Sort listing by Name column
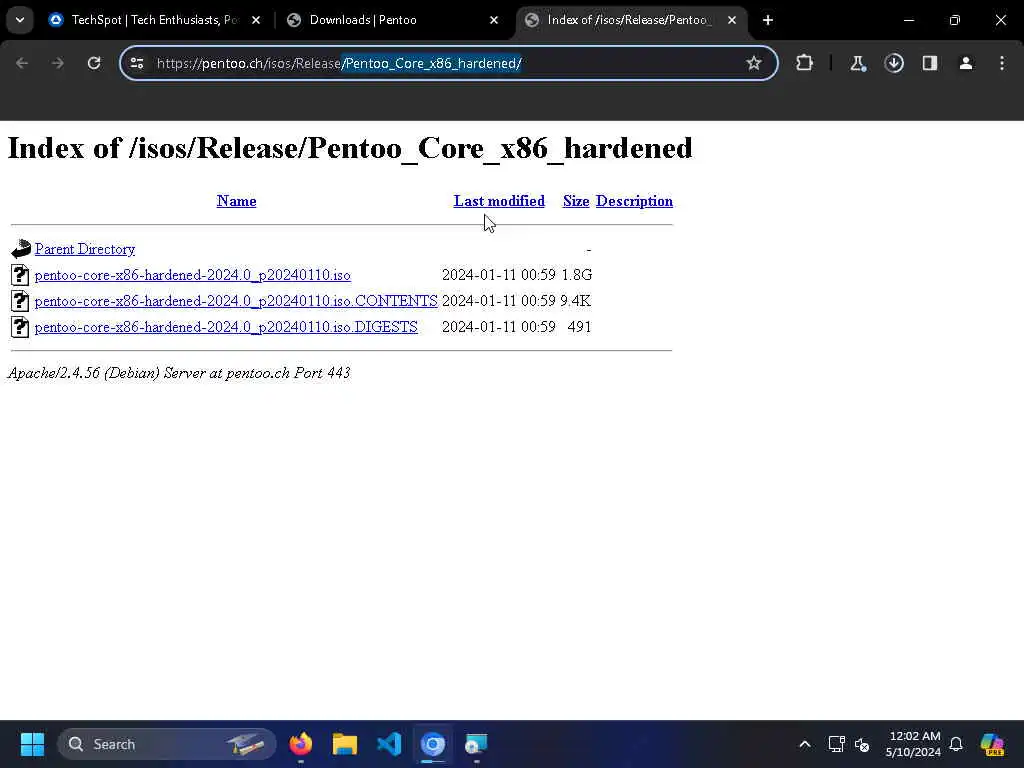 click(x=236, y=201)
